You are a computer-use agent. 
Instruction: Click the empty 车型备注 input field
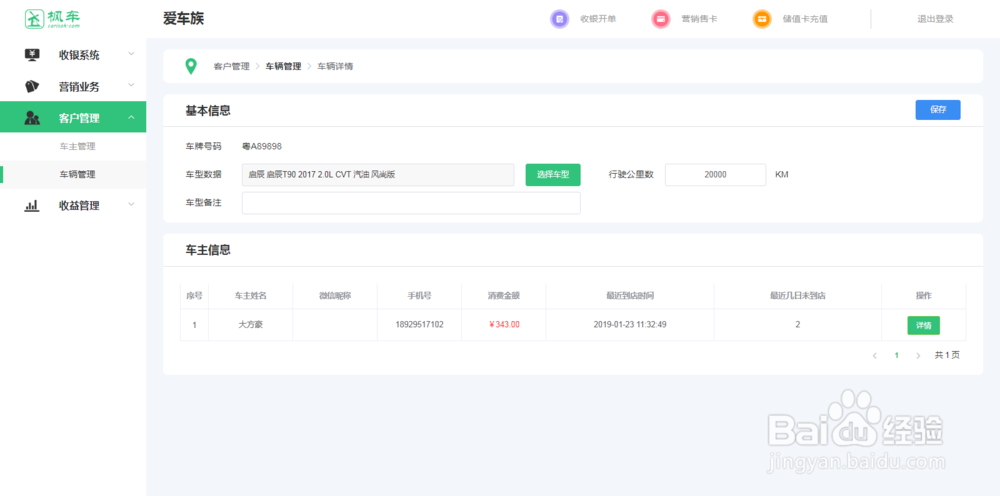411,203
